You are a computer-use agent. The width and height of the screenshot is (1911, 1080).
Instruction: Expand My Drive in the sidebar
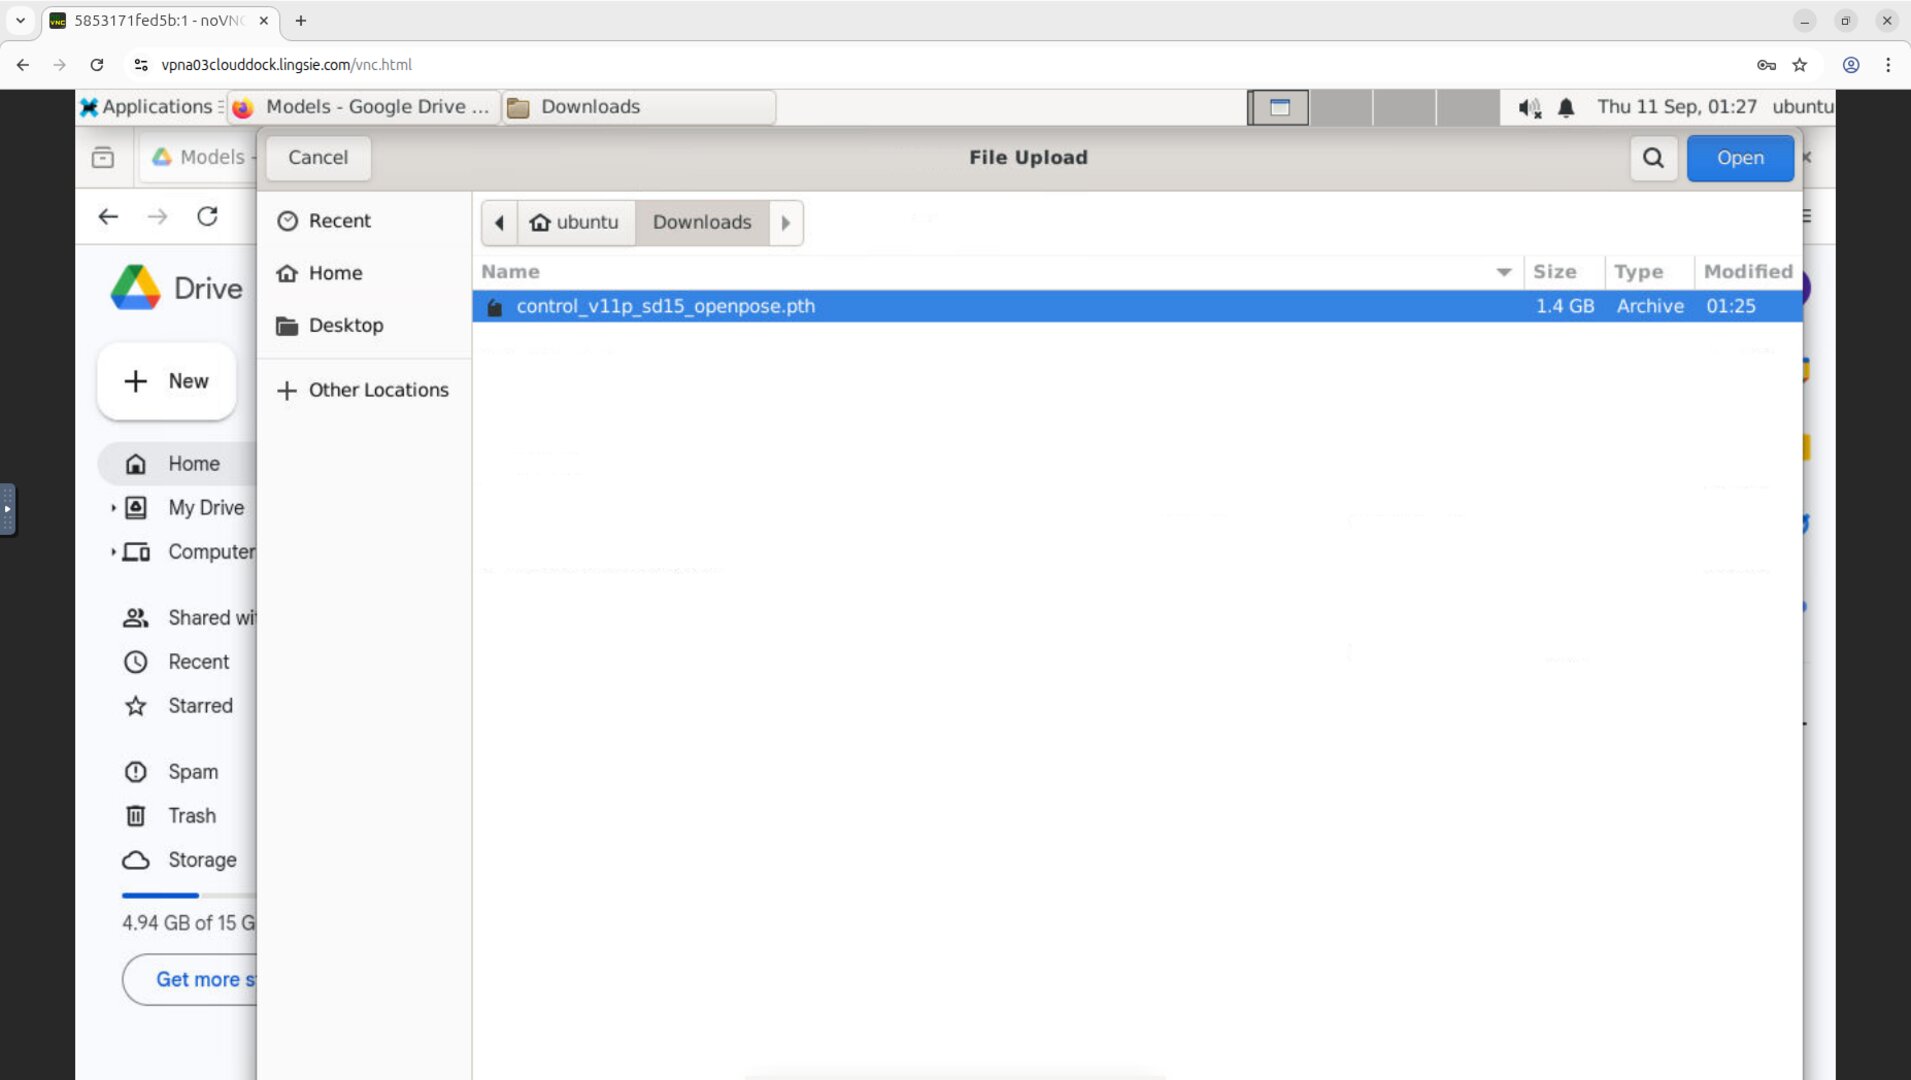pyautogui.click(x=113, y=508)
